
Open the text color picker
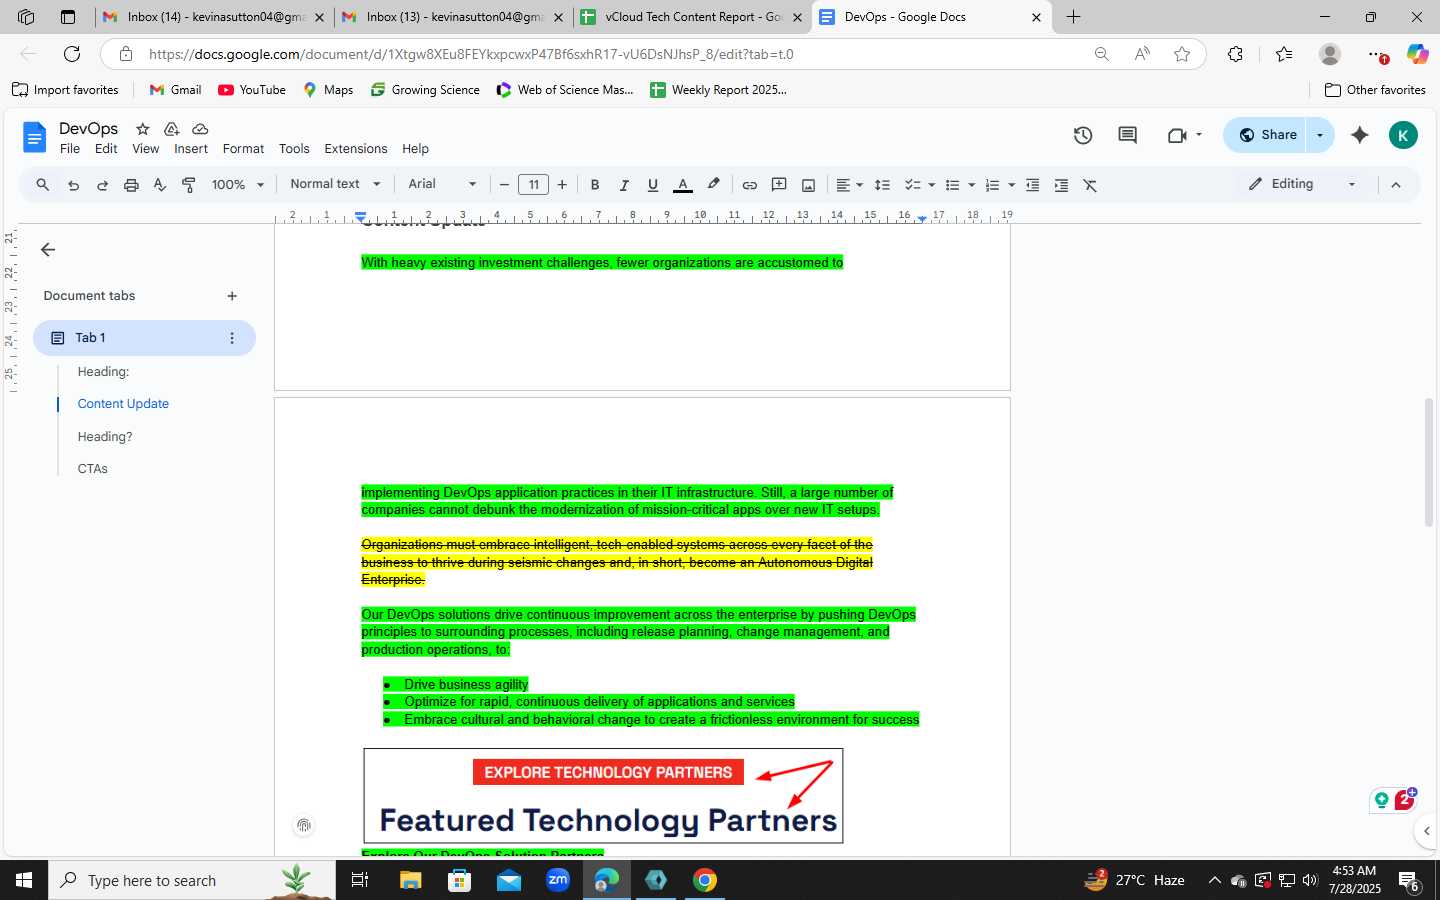point(683,185)
